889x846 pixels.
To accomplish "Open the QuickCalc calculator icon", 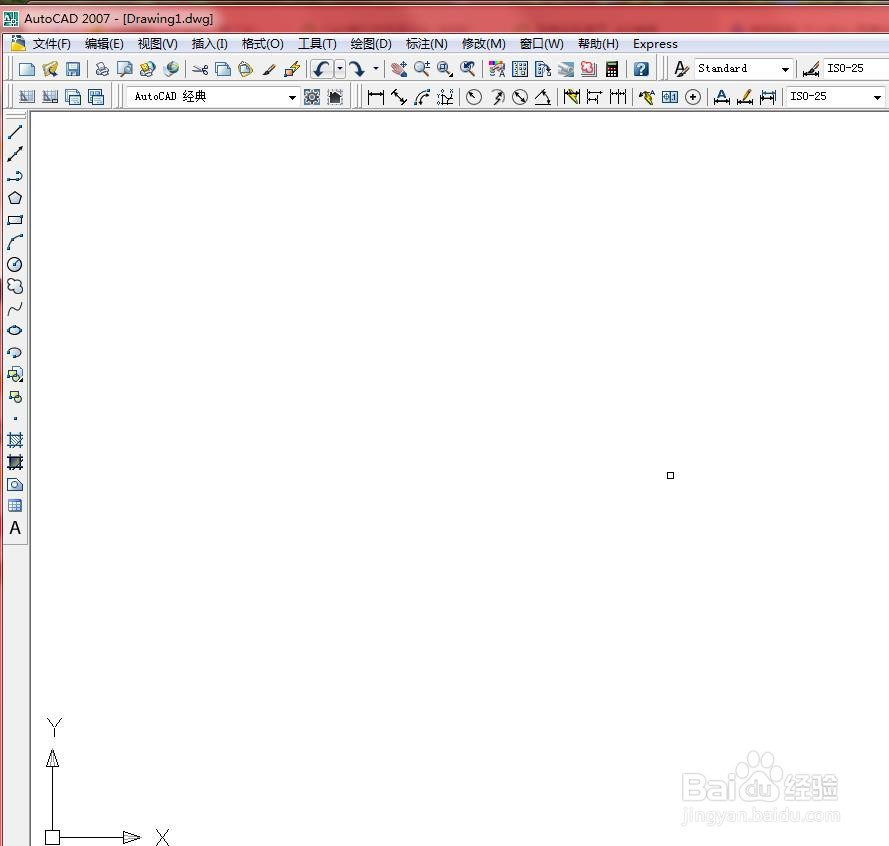I will coord(612,69).
